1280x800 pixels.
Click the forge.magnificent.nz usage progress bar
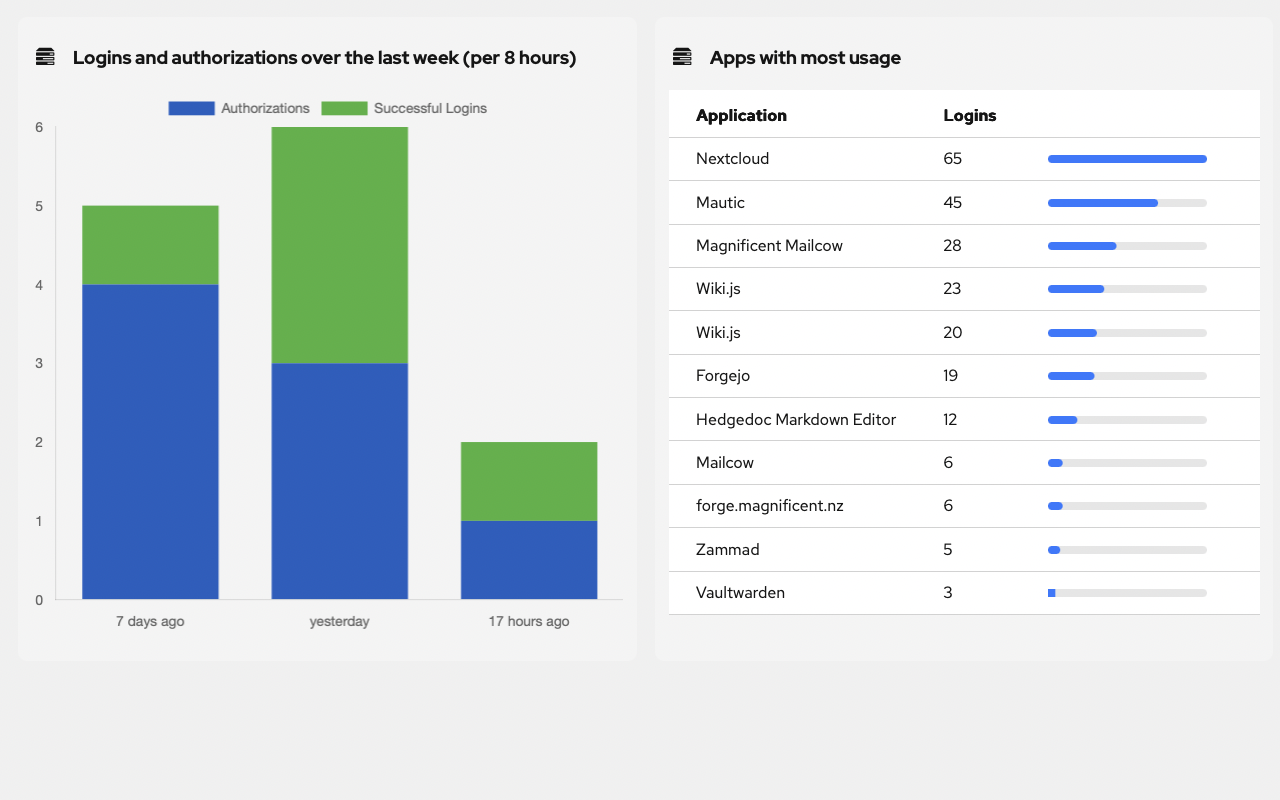1127,506
